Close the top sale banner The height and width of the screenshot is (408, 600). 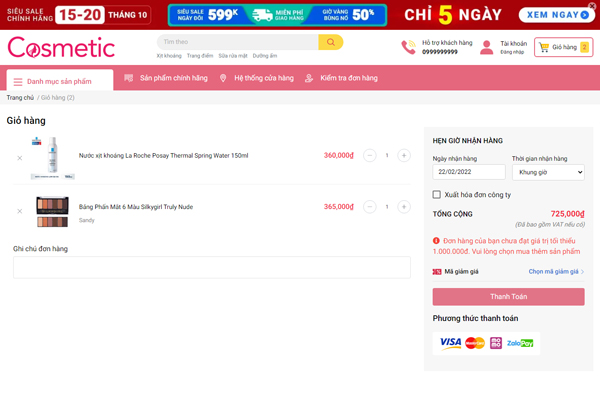coord(592,5)
